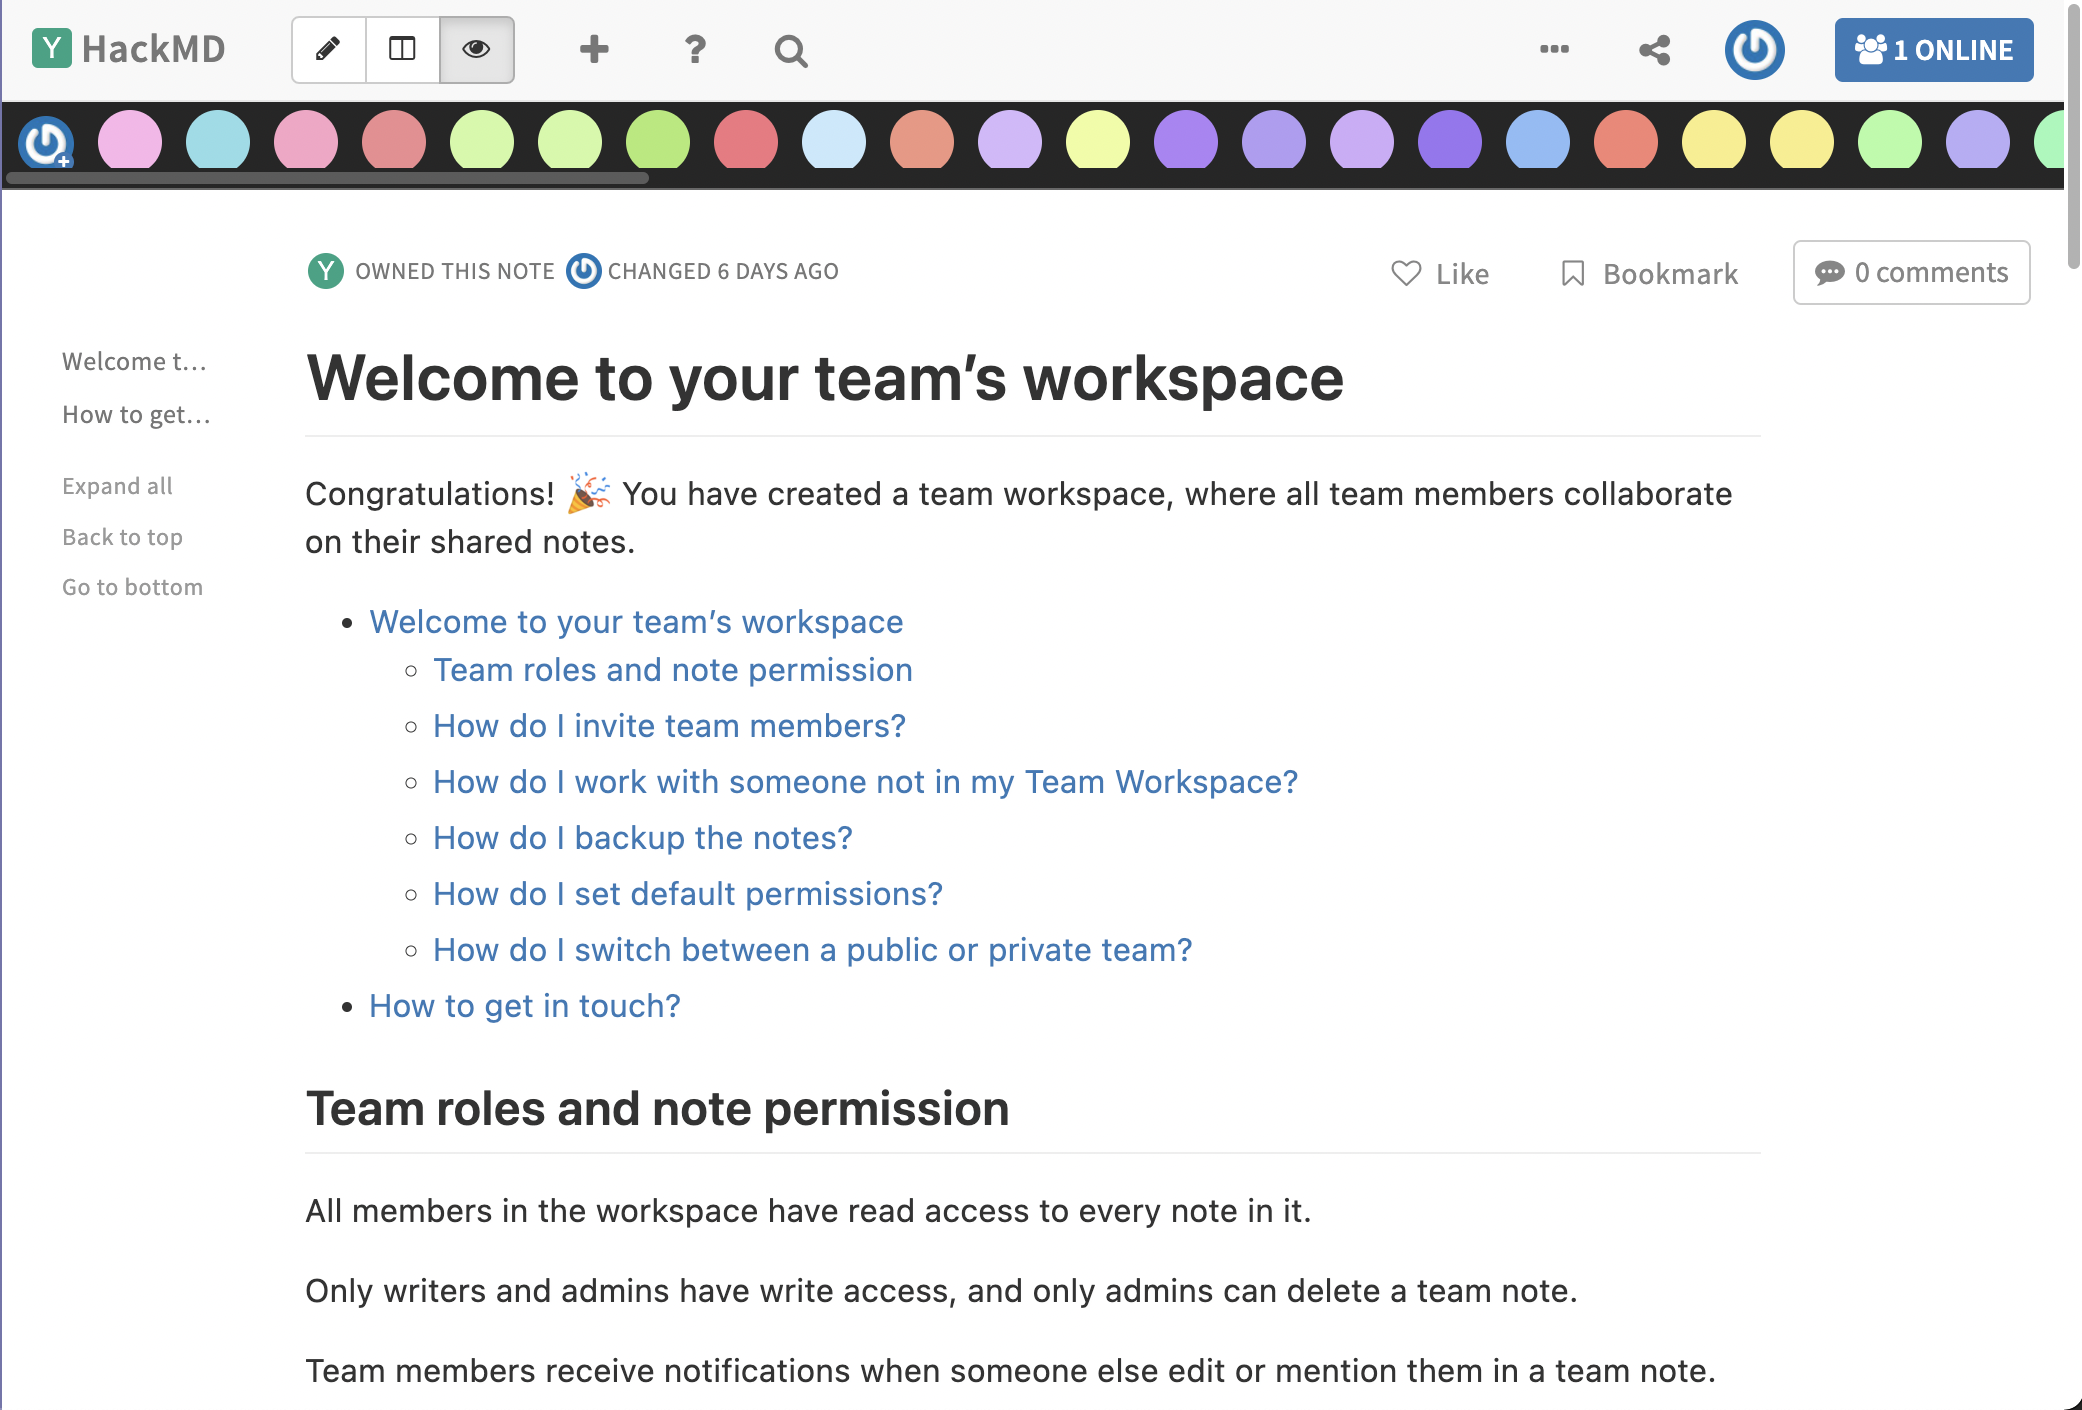Open 'How do I backup the notes?' link

642,838
